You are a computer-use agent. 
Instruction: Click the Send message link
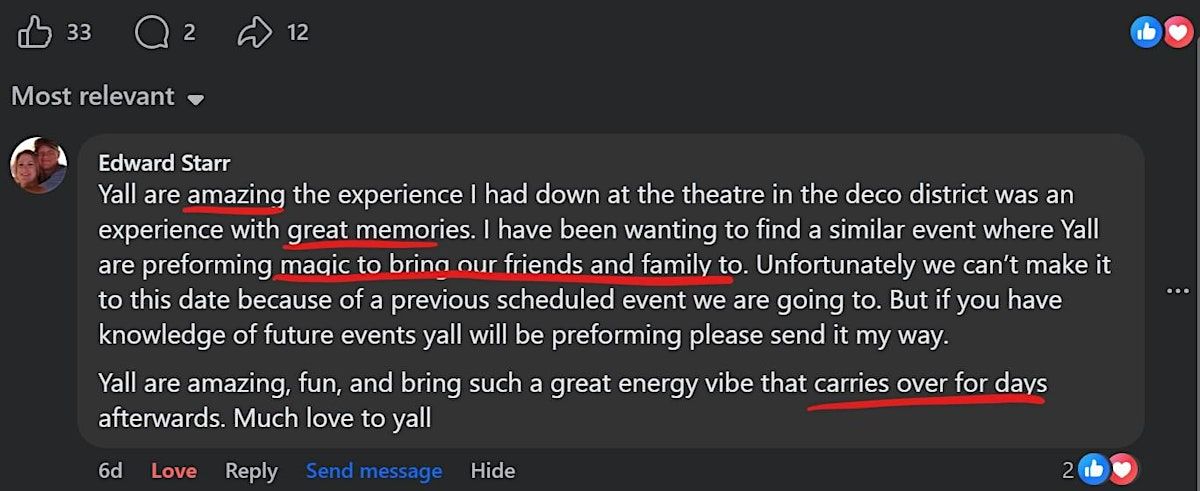pyautogui.click(x=373, y=470)
